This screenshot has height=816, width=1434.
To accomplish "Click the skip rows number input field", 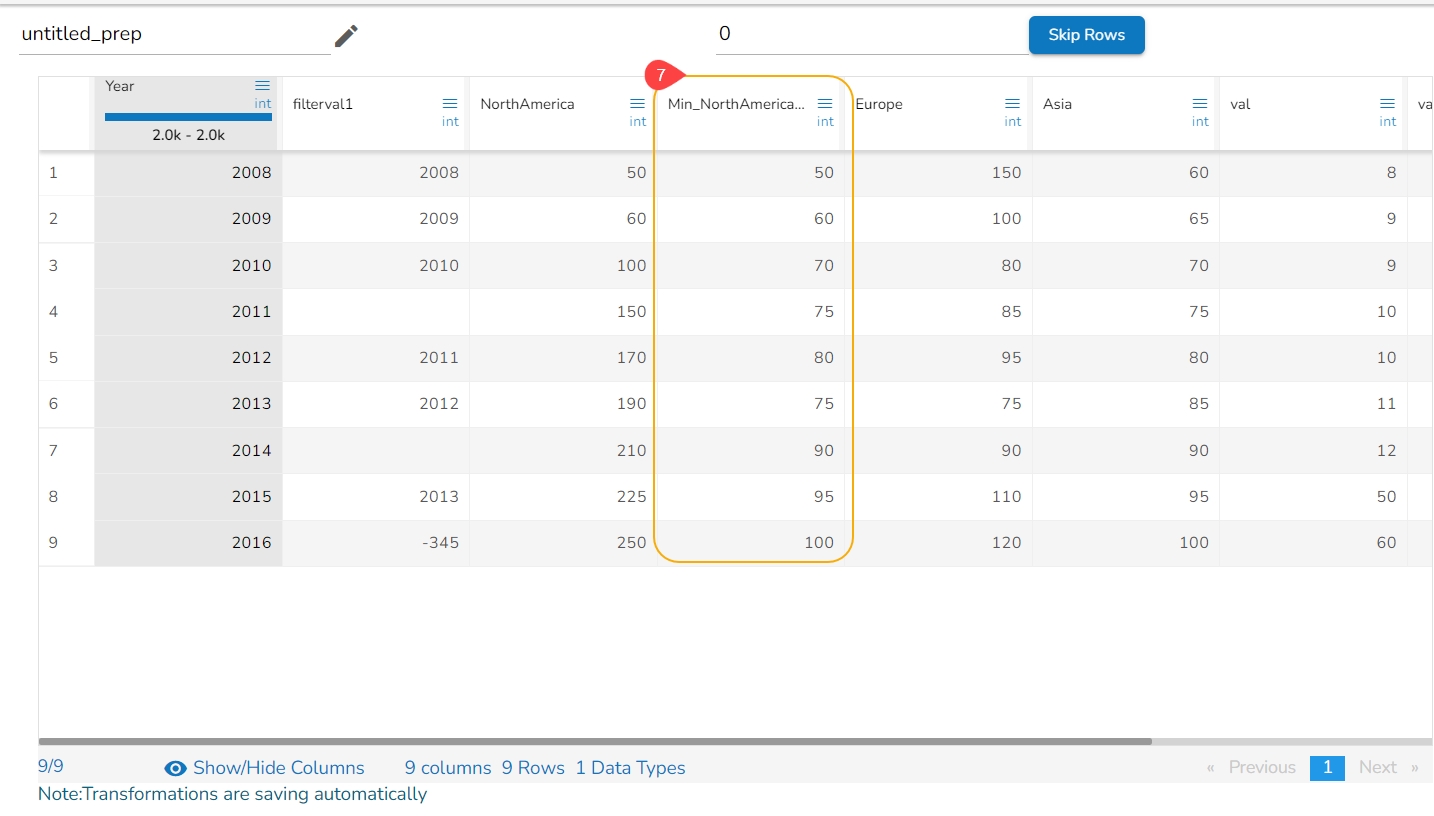I will click(x=870, y=35).
